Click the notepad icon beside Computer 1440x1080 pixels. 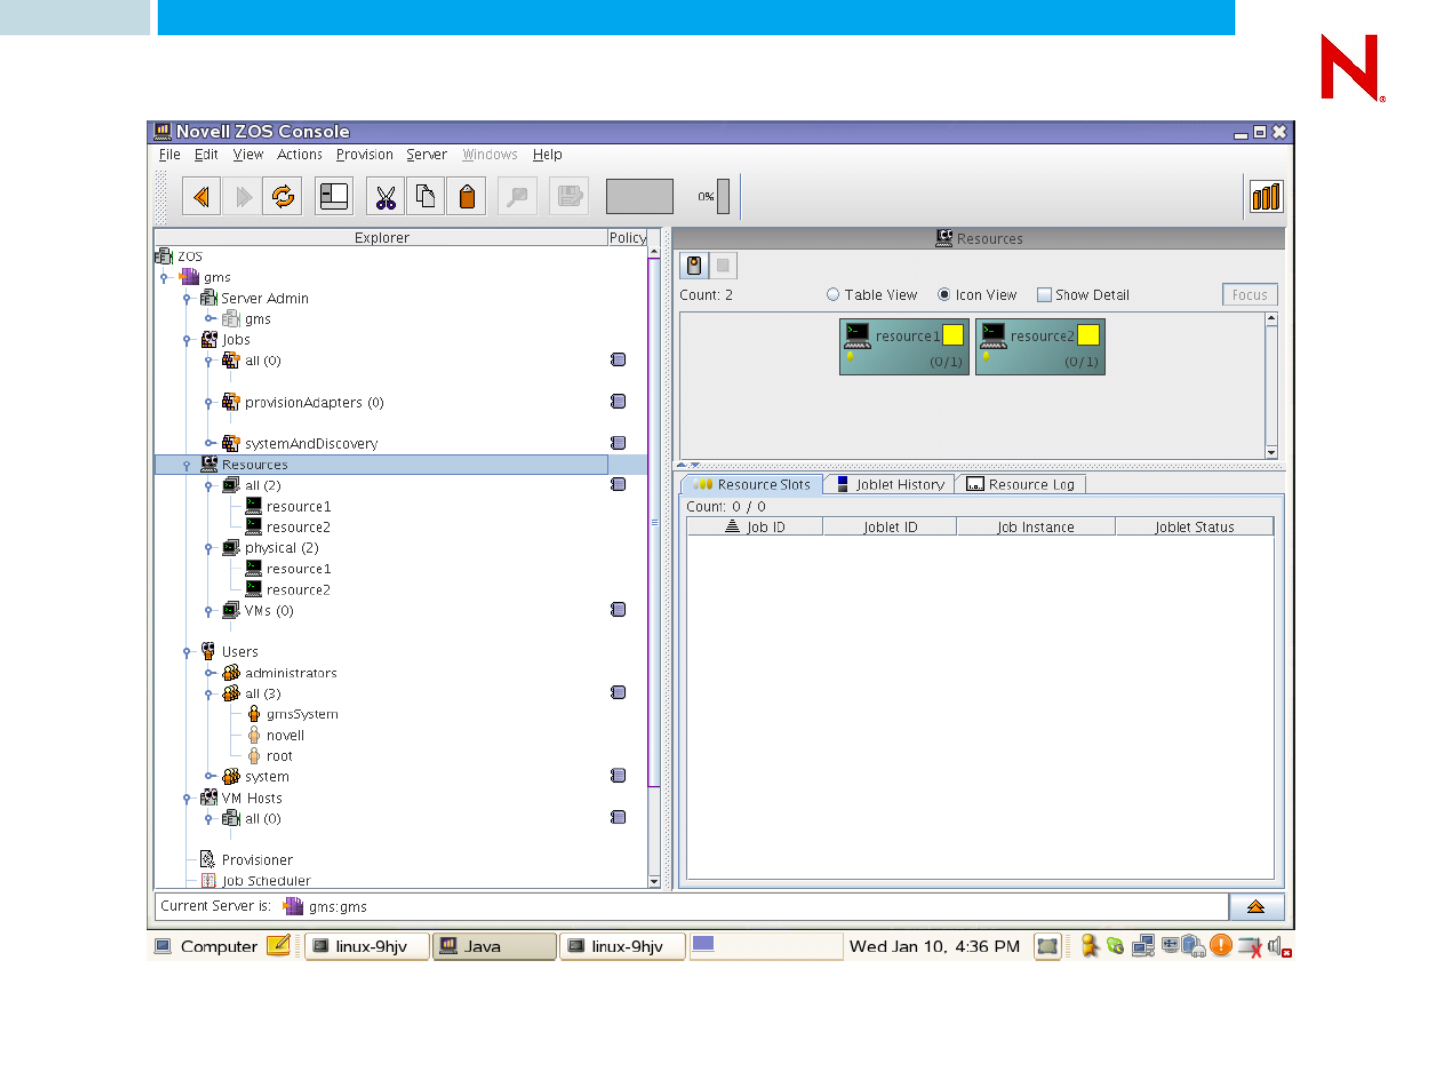coord(279,945)
